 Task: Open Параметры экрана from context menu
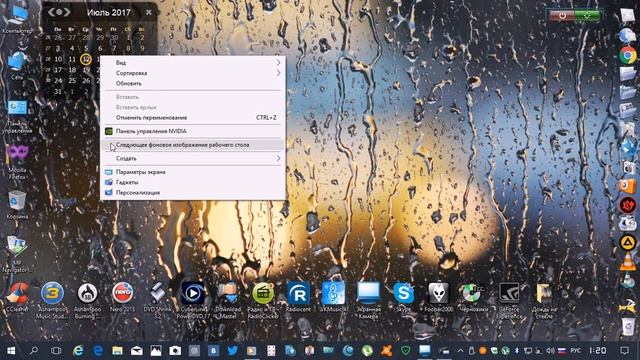(193, 172)
